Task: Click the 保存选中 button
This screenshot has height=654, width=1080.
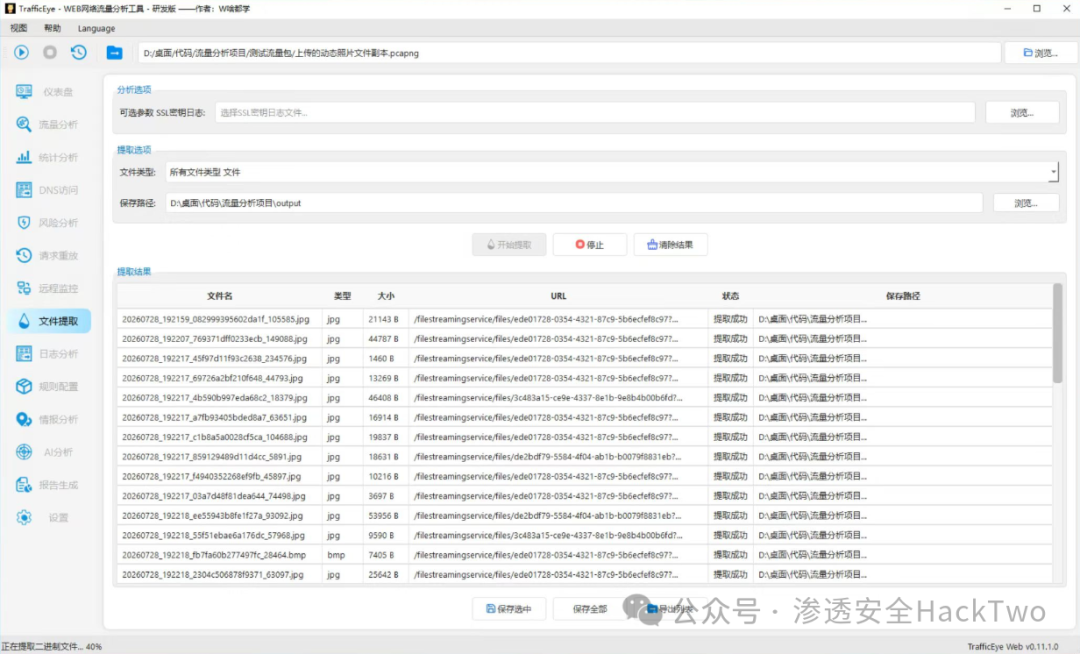Action: [x=509, y=609]
